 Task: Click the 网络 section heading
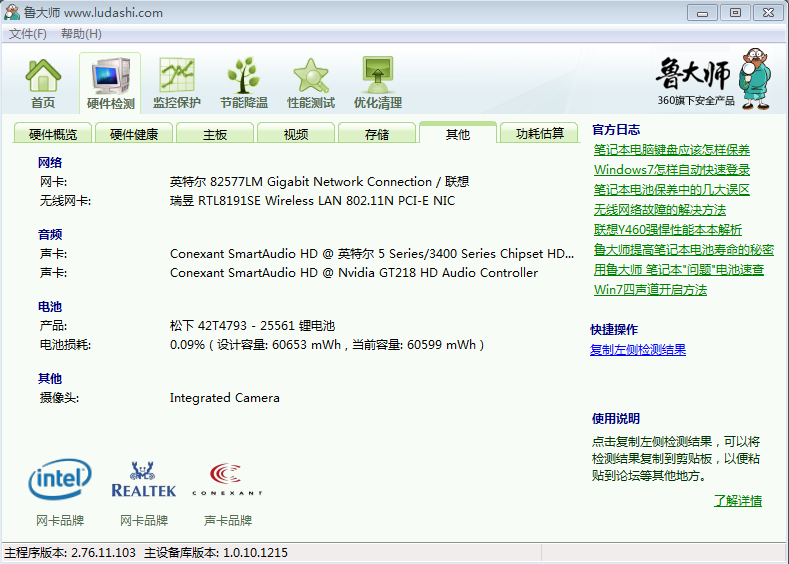click(50, 163)
